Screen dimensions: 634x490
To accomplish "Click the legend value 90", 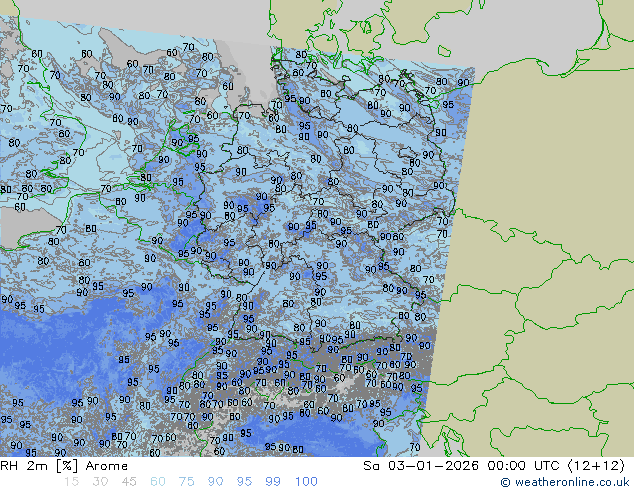I will pyautogui.click(x=215, y=482).
